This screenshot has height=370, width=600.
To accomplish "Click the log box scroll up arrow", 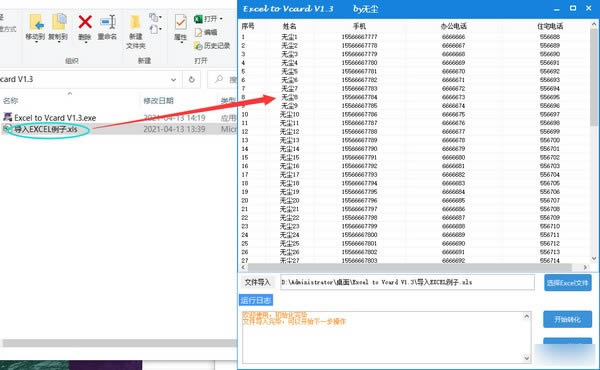I will point(527,316).
